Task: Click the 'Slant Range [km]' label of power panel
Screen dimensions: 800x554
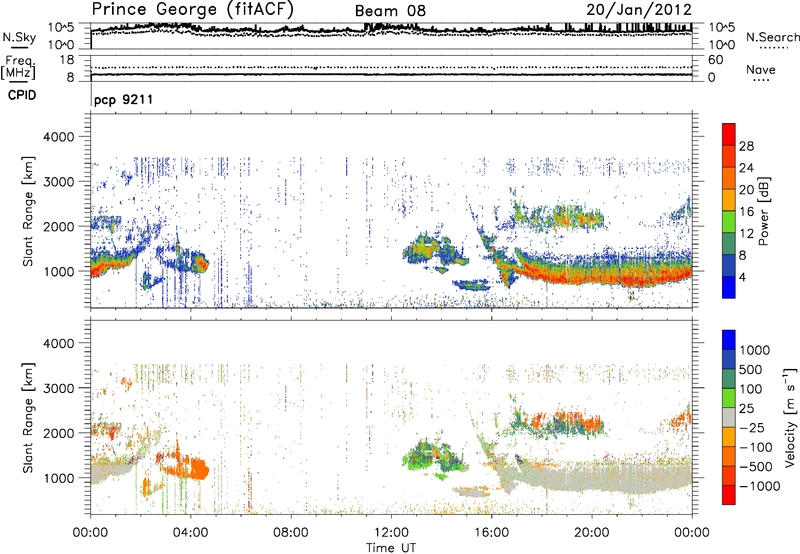Action: coord(28,211)
